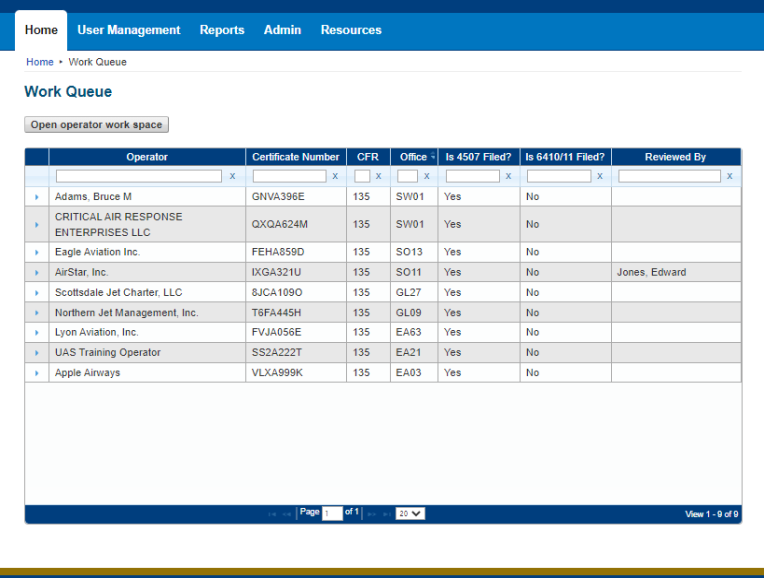
Task: Go to previous page pager icon
Action: (286, 514)
